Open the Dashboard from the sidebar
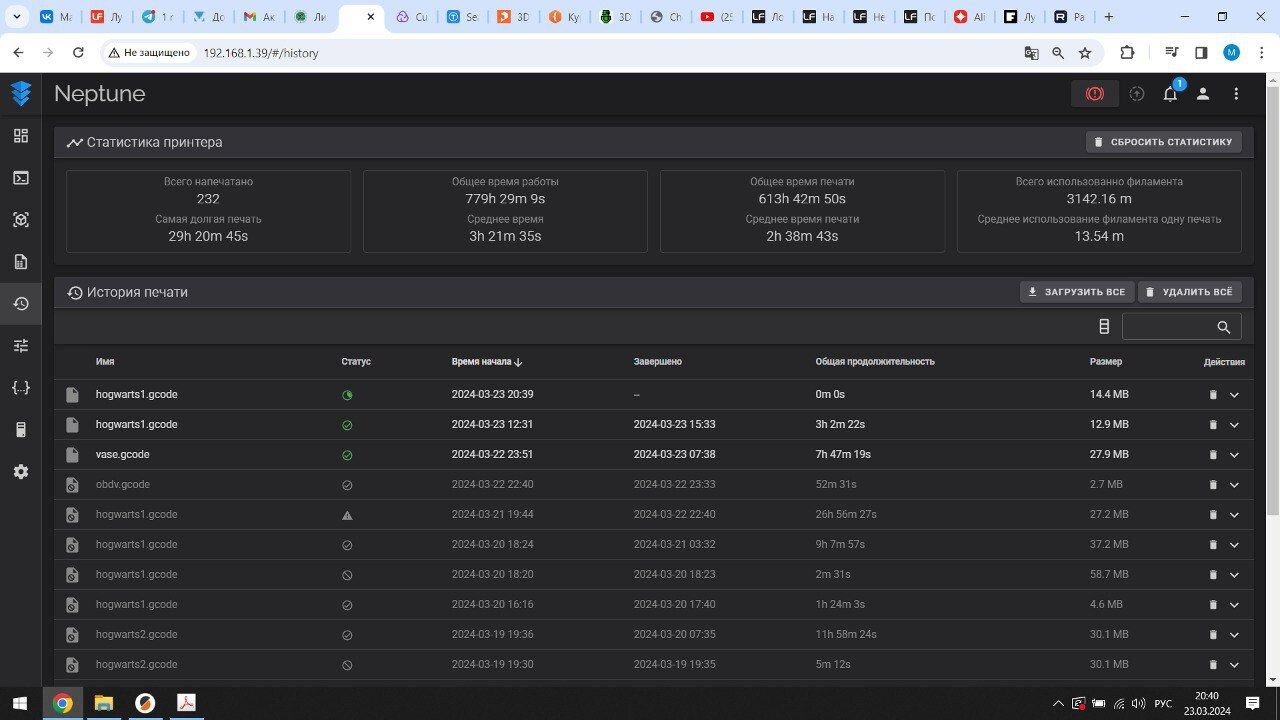 click(x=21, y=136)
